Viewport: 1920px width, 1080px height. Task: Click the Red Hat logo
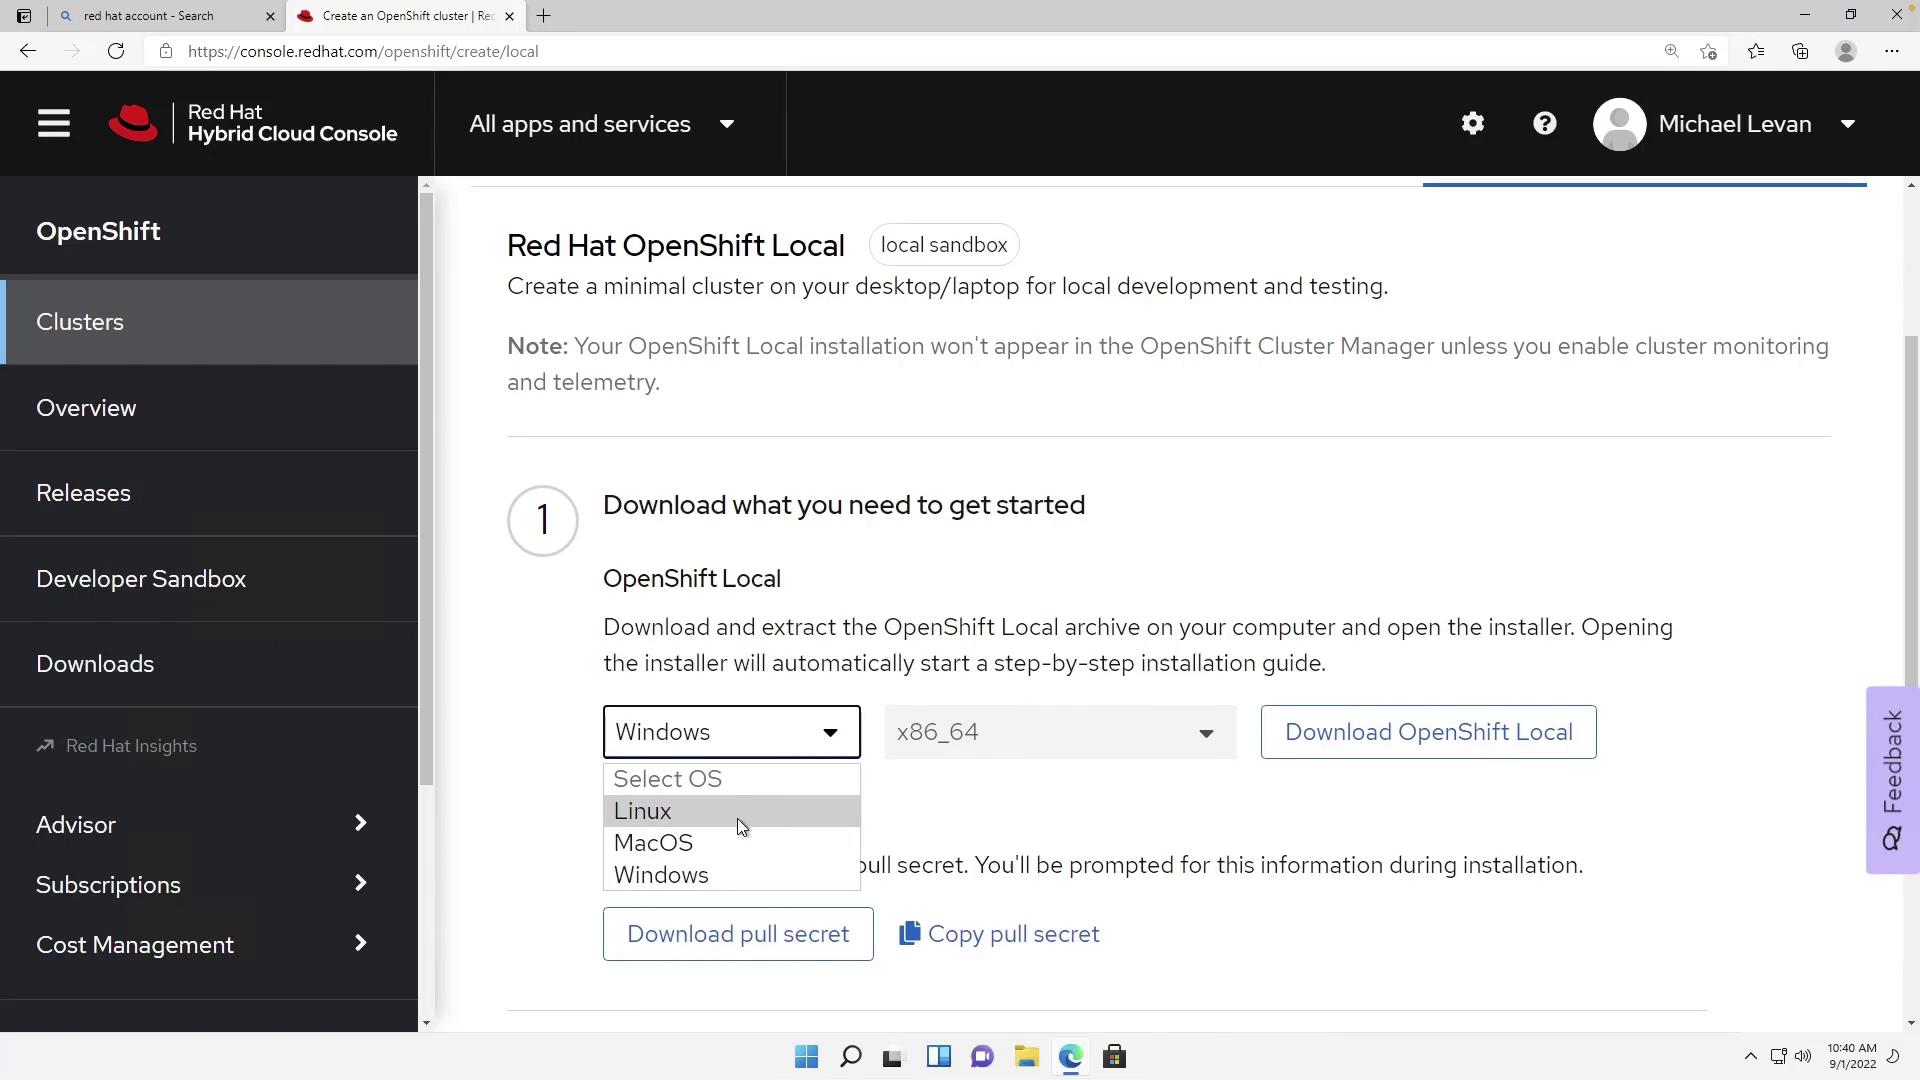[x=133, y=124]
